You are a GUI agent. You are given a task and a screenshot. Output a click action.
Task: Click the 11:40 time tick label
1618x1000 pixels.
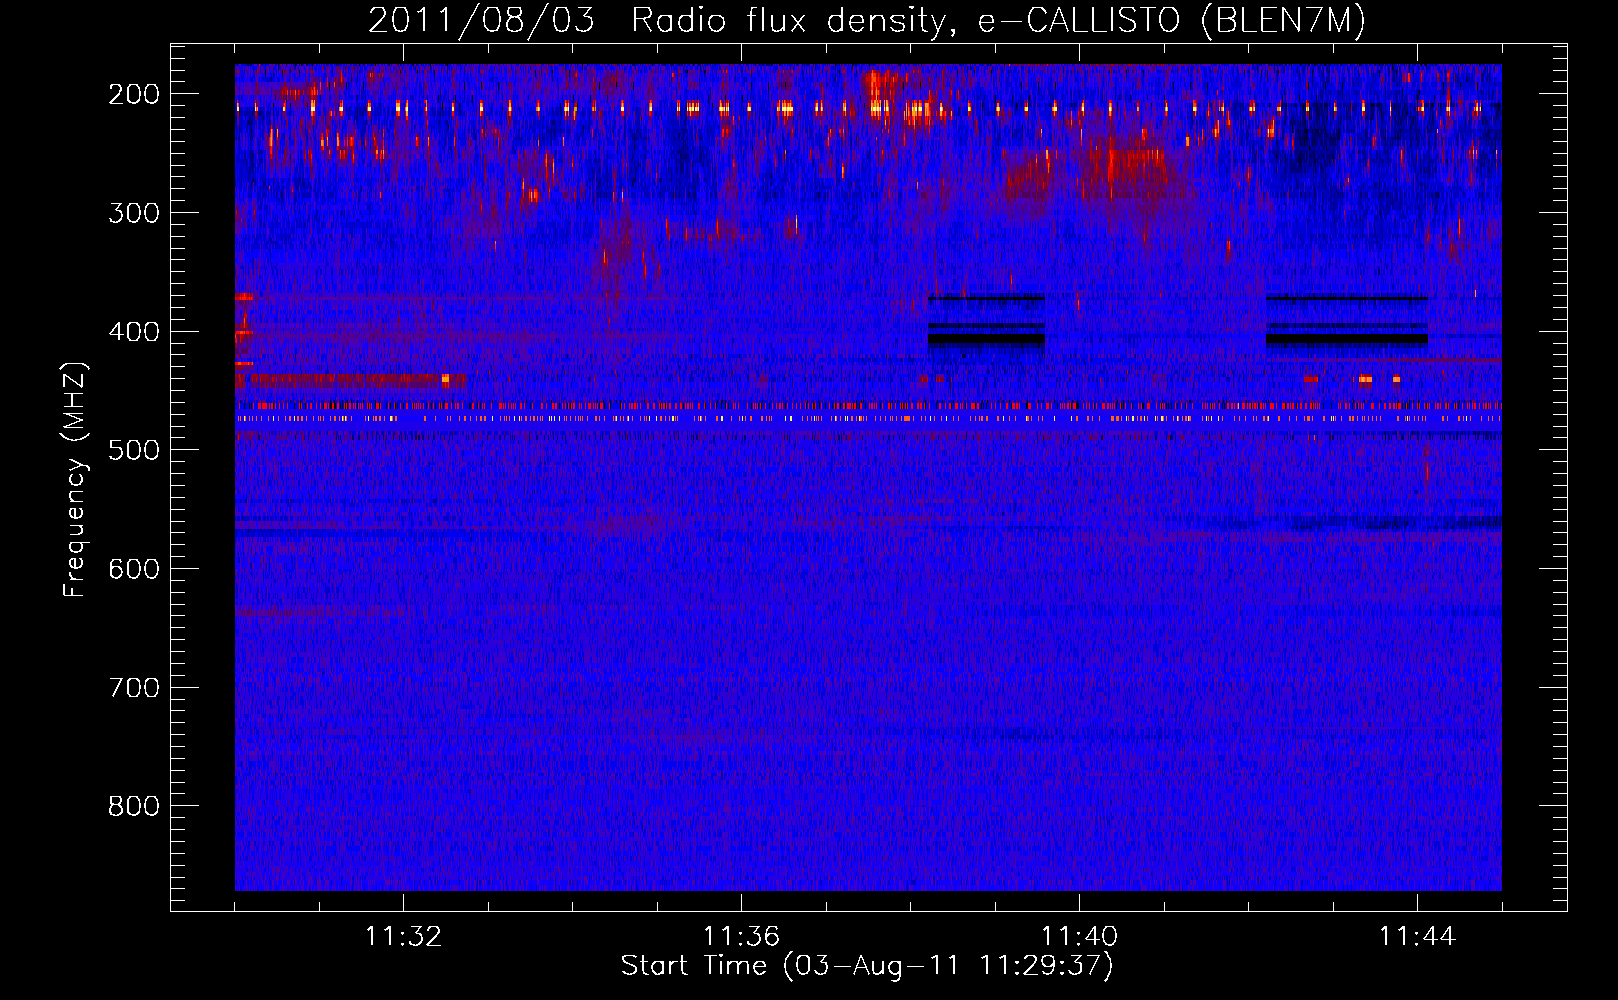coord(1079,937)
